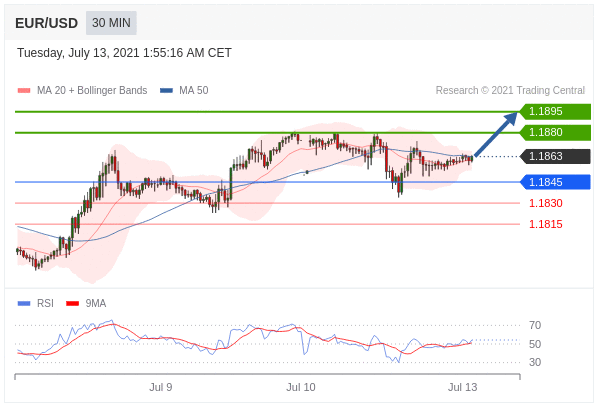Image resolution: width=600 pixels, height=407 pixels.
Task: Select the blue MA 50 legend swatch
Action: pos(166,91)
